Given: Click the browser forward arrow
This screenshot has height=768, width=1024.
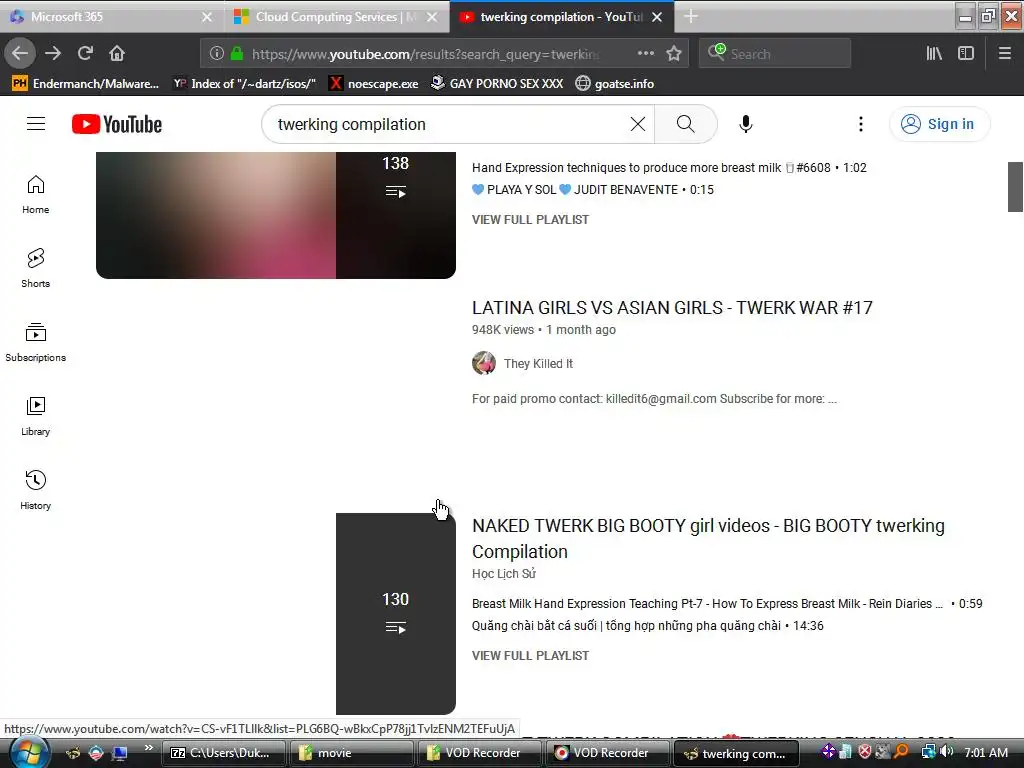Looking at the screenshot, I should pyautogui.click(x=53, y=54).
